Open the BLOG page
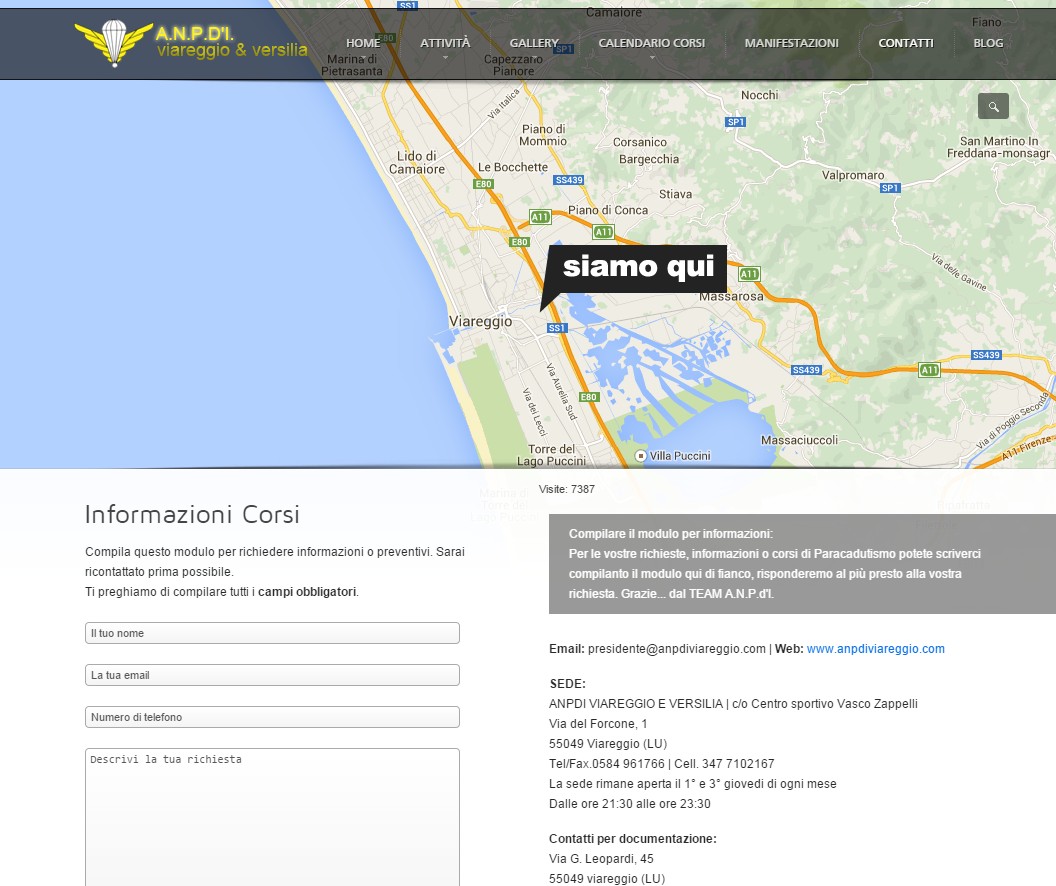Image resolution: width=1056 pixels, height=886 pixels. tap(988, 43)
